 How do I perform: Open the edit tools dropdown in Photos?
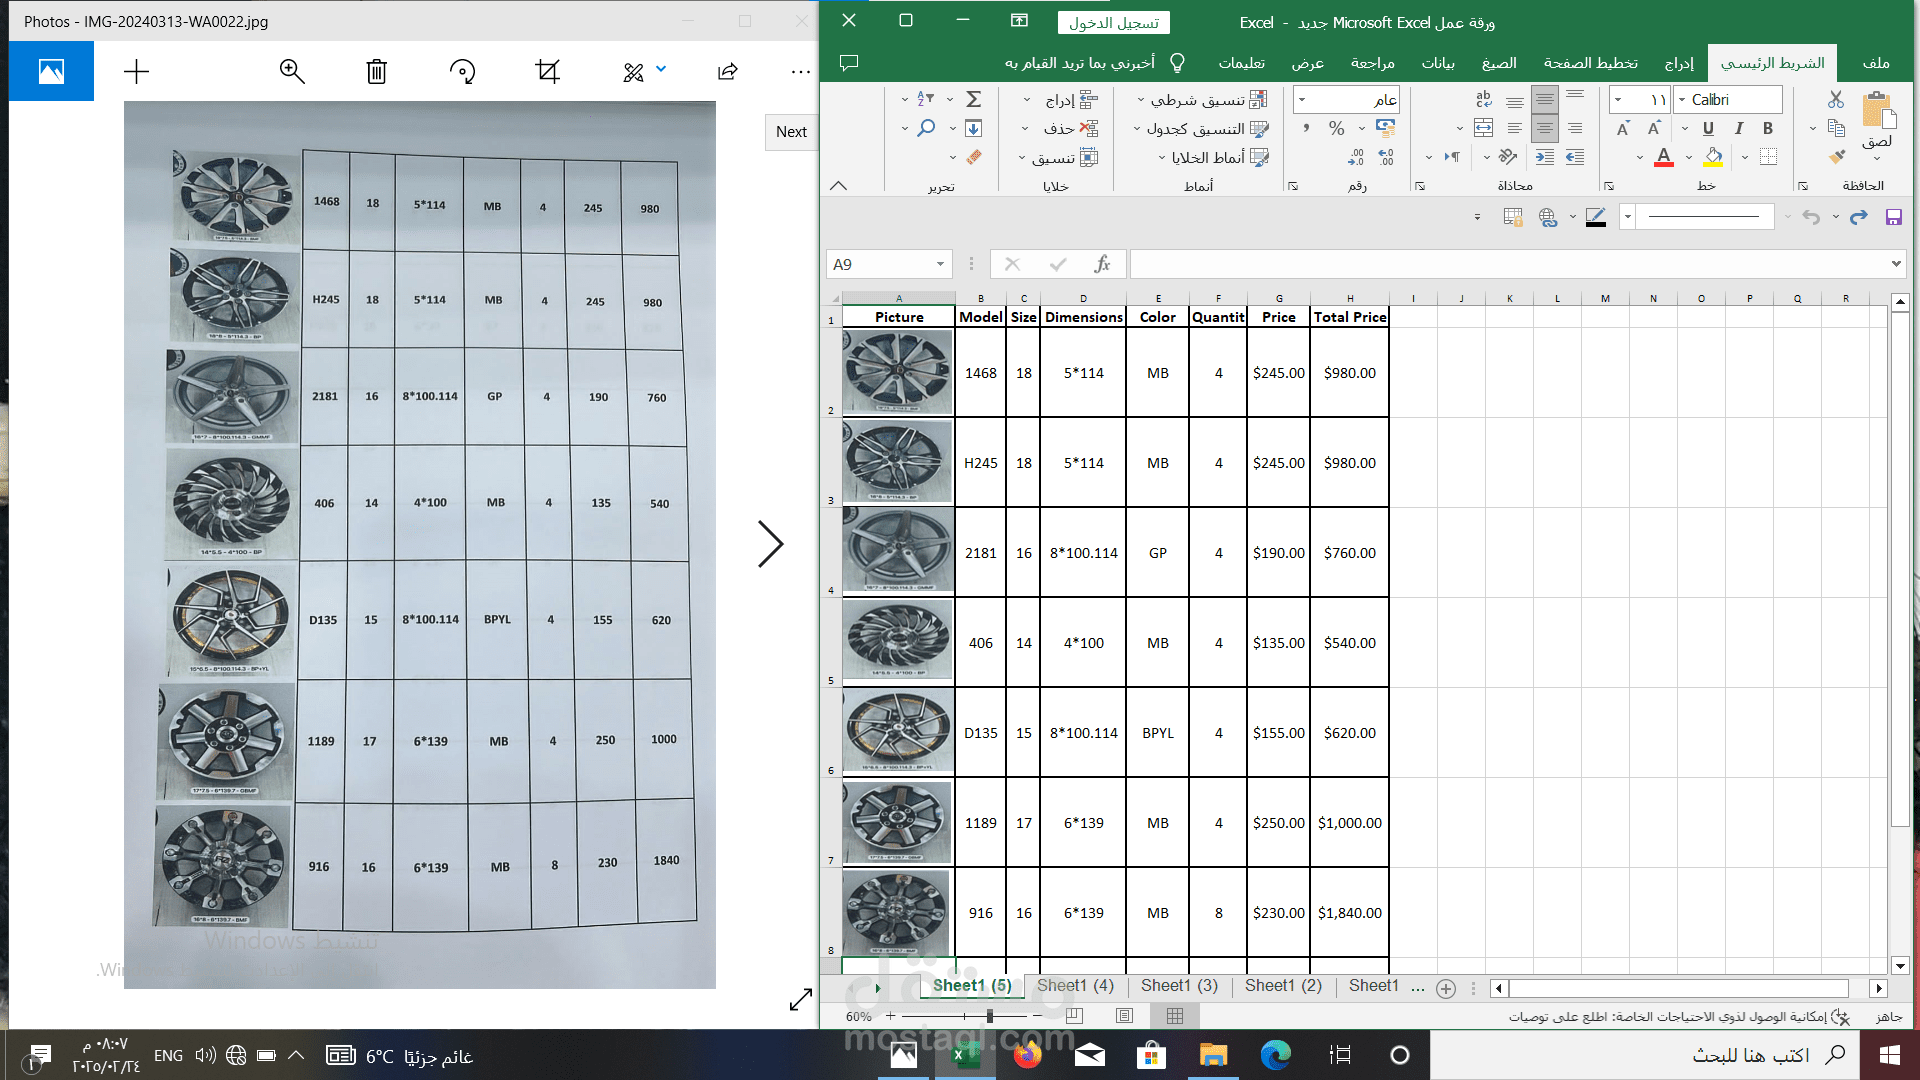tap(661, 69)
